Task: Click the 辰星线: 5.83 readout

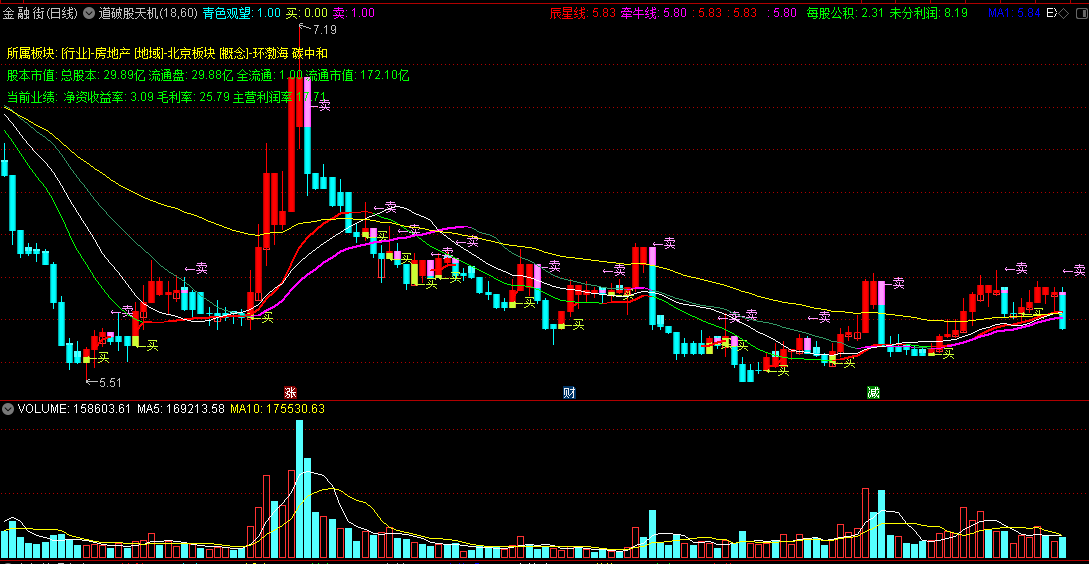Action: coord(583,13)
